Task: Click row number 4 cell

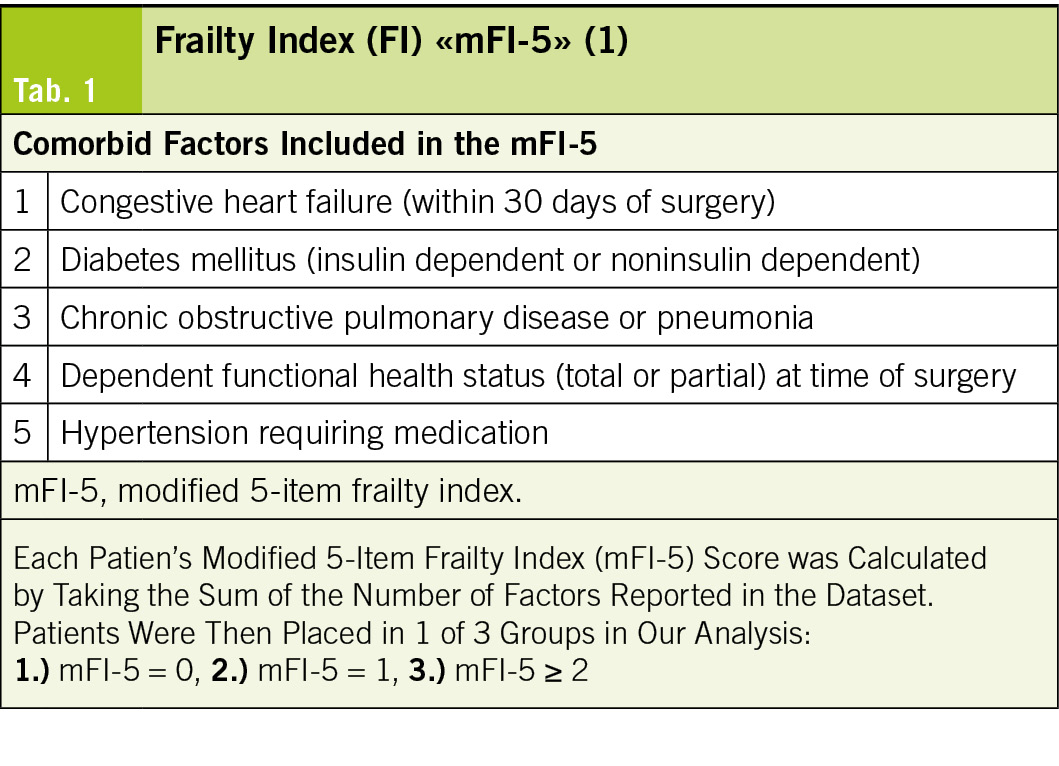Action: coord(23,375)
